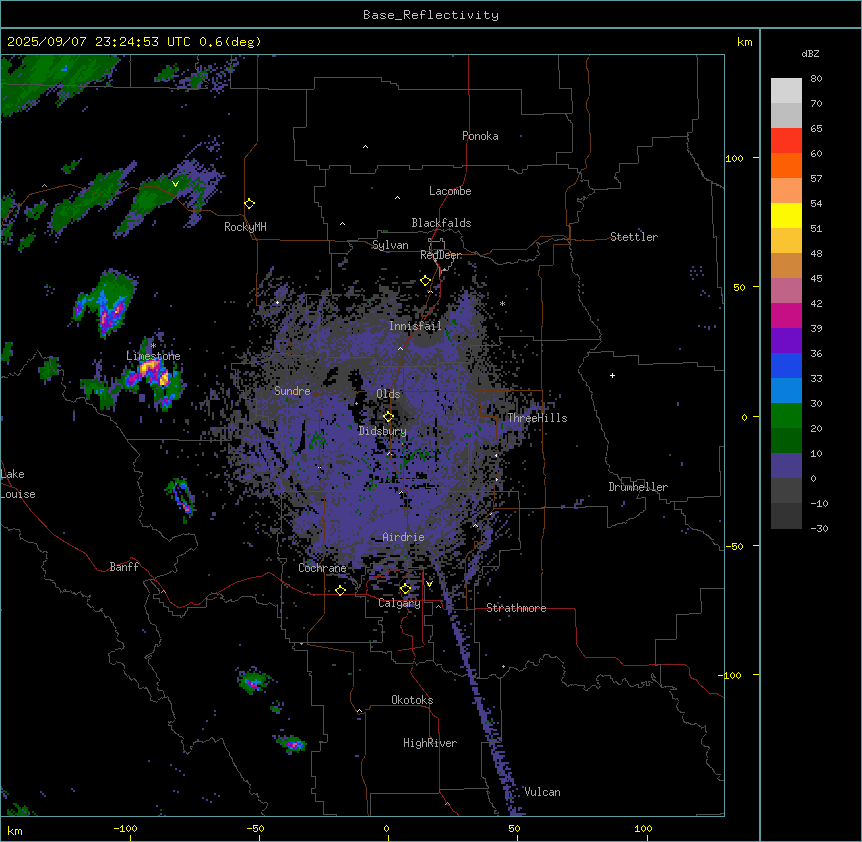Click the dBZ legend heading

pos(810,53)
